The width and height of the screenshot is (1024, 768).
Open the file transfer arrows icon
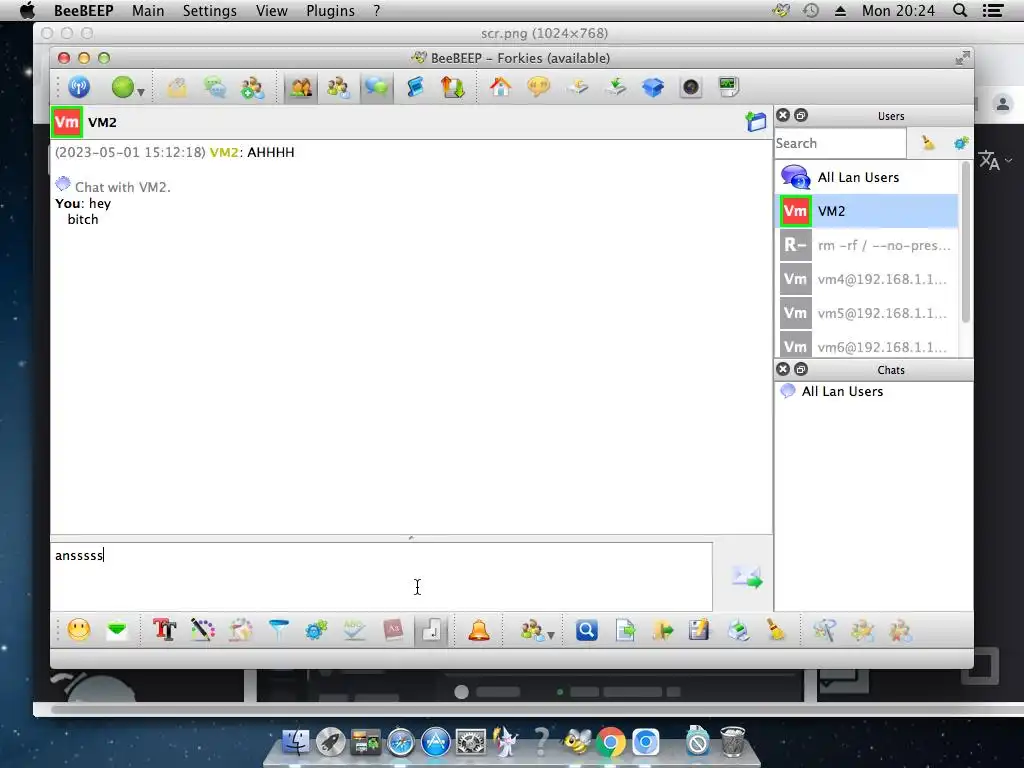(x=452, y=88)
